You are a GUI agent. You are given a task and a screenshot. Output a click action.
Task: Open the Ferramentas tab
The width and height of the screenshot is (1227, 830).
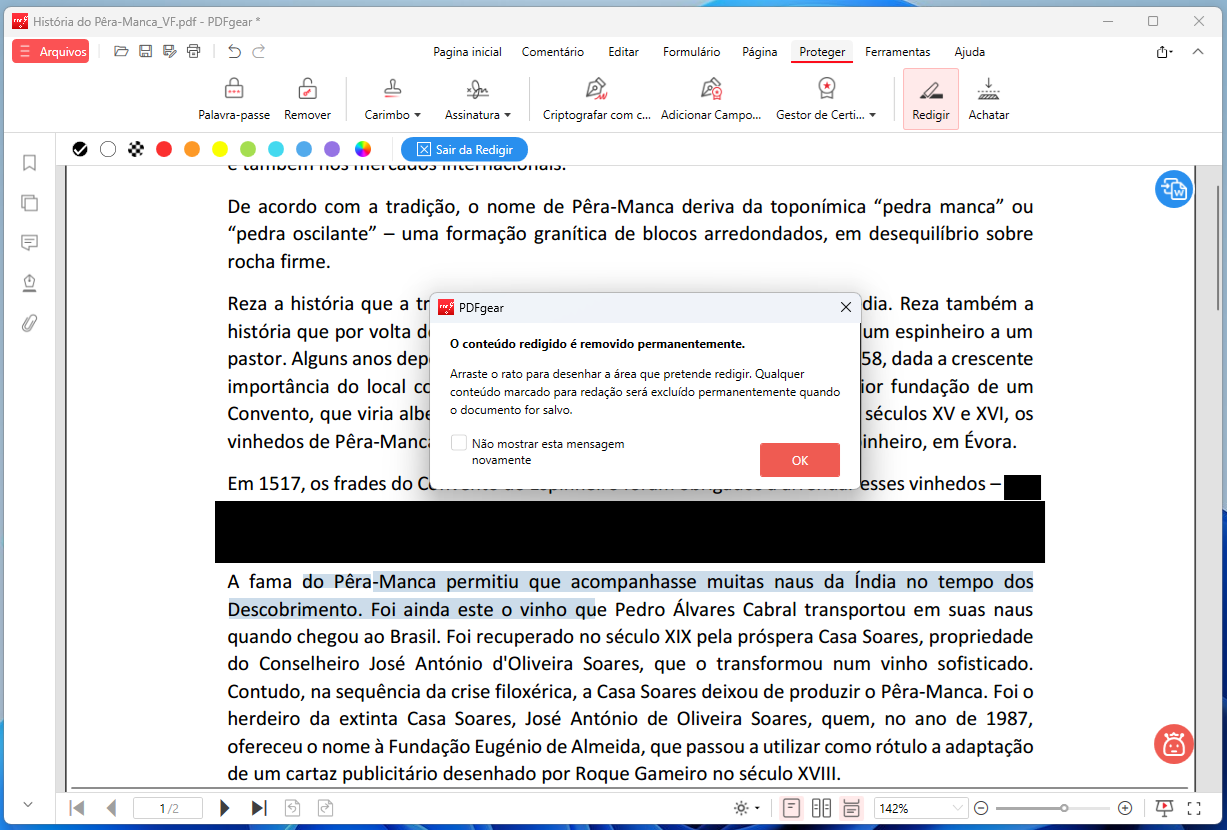click(897, 52)
